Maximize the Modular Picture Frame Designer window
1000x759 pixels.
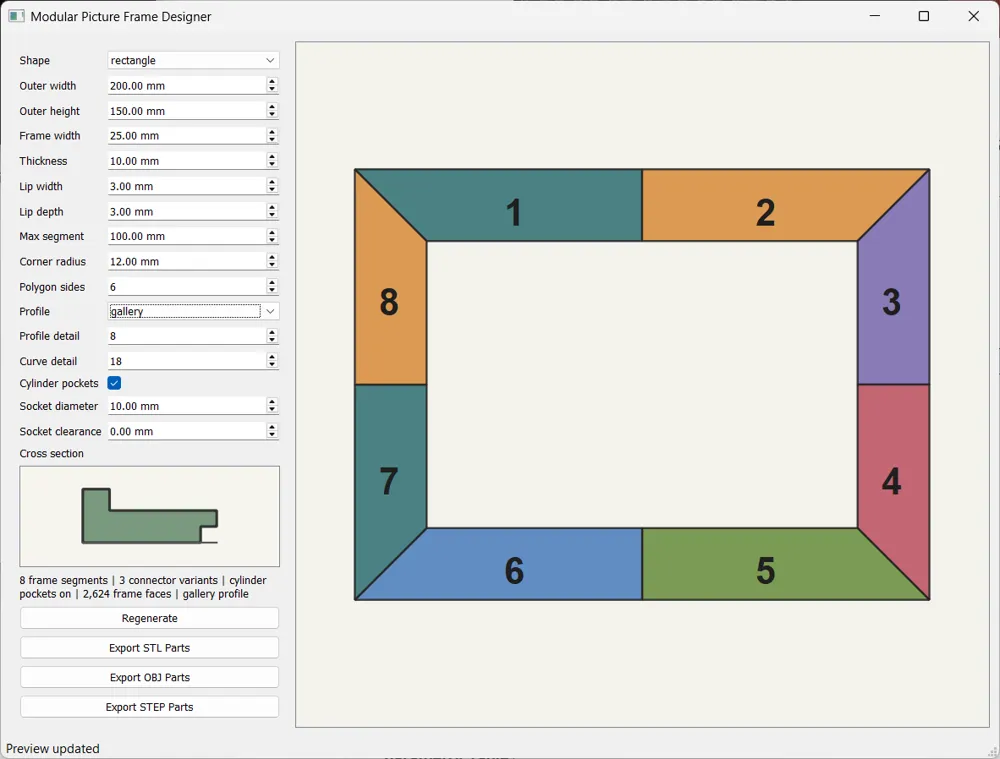point(923,16)
